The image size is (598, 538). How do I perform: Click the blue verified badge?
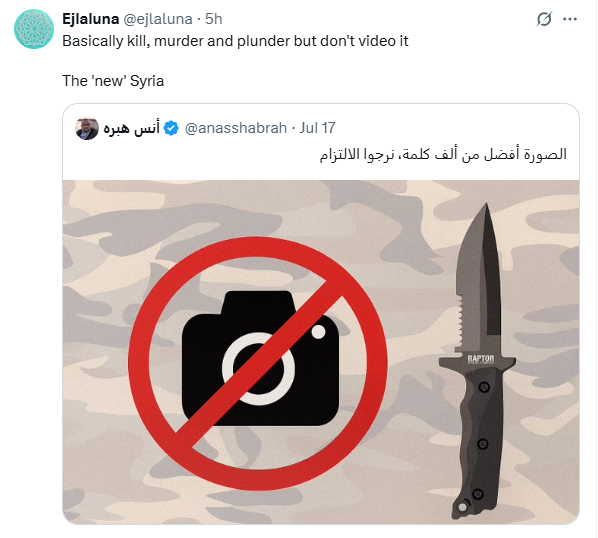pos(171,128)
